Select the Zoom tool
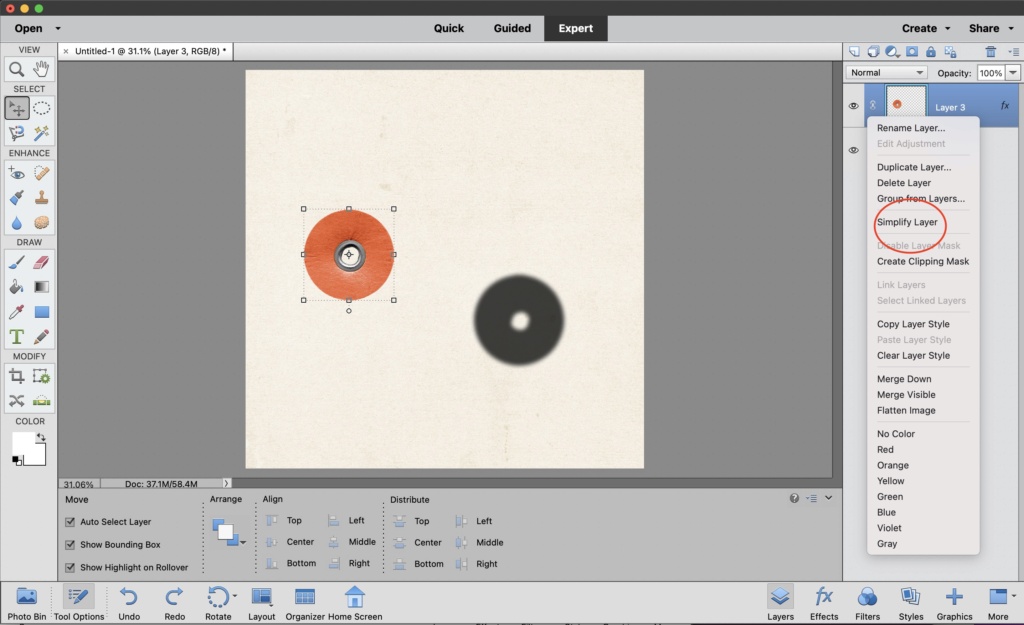The width and height of the screenshot is (1024, 625). pos(16,69)
